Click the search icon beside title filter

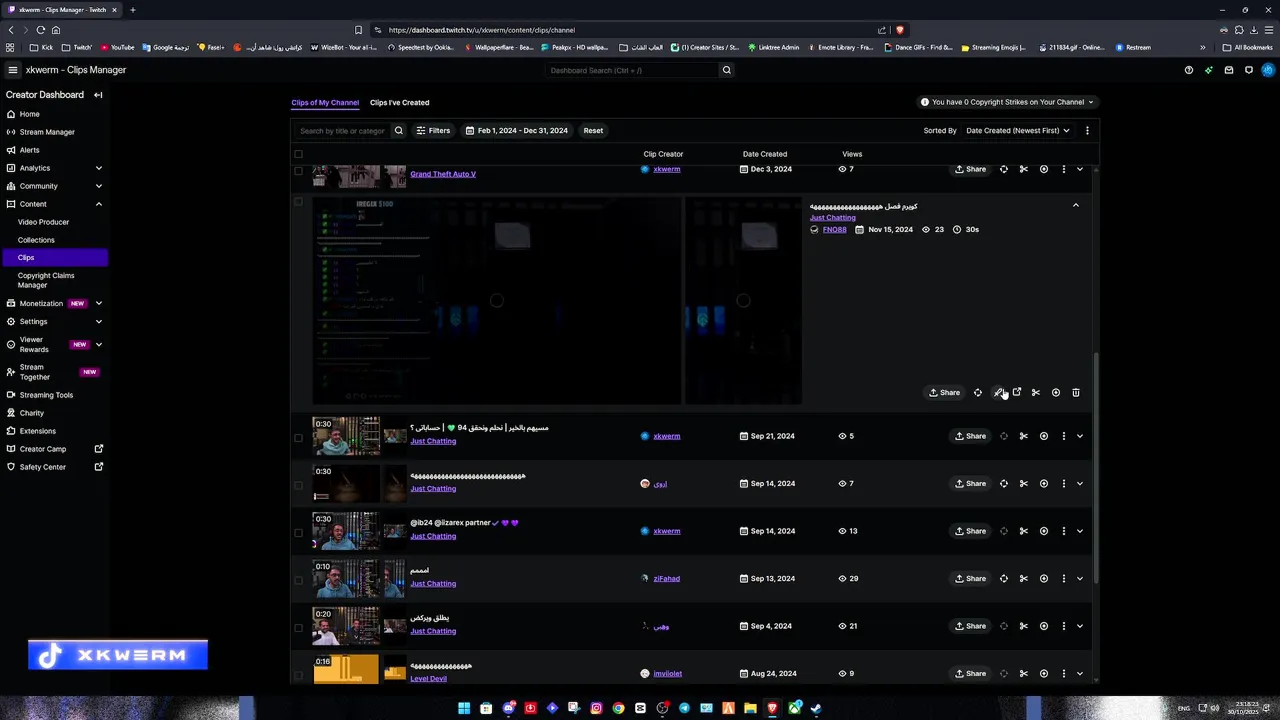tap(398, 131)
